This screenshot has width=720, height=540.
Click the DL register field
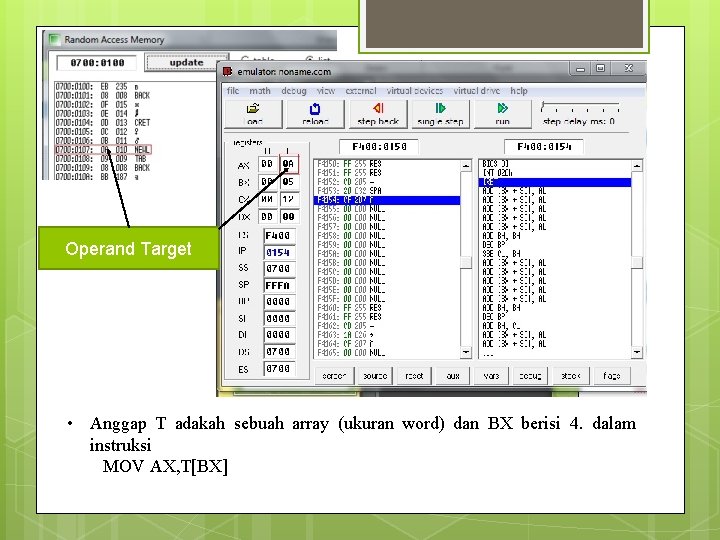[289, 217]
